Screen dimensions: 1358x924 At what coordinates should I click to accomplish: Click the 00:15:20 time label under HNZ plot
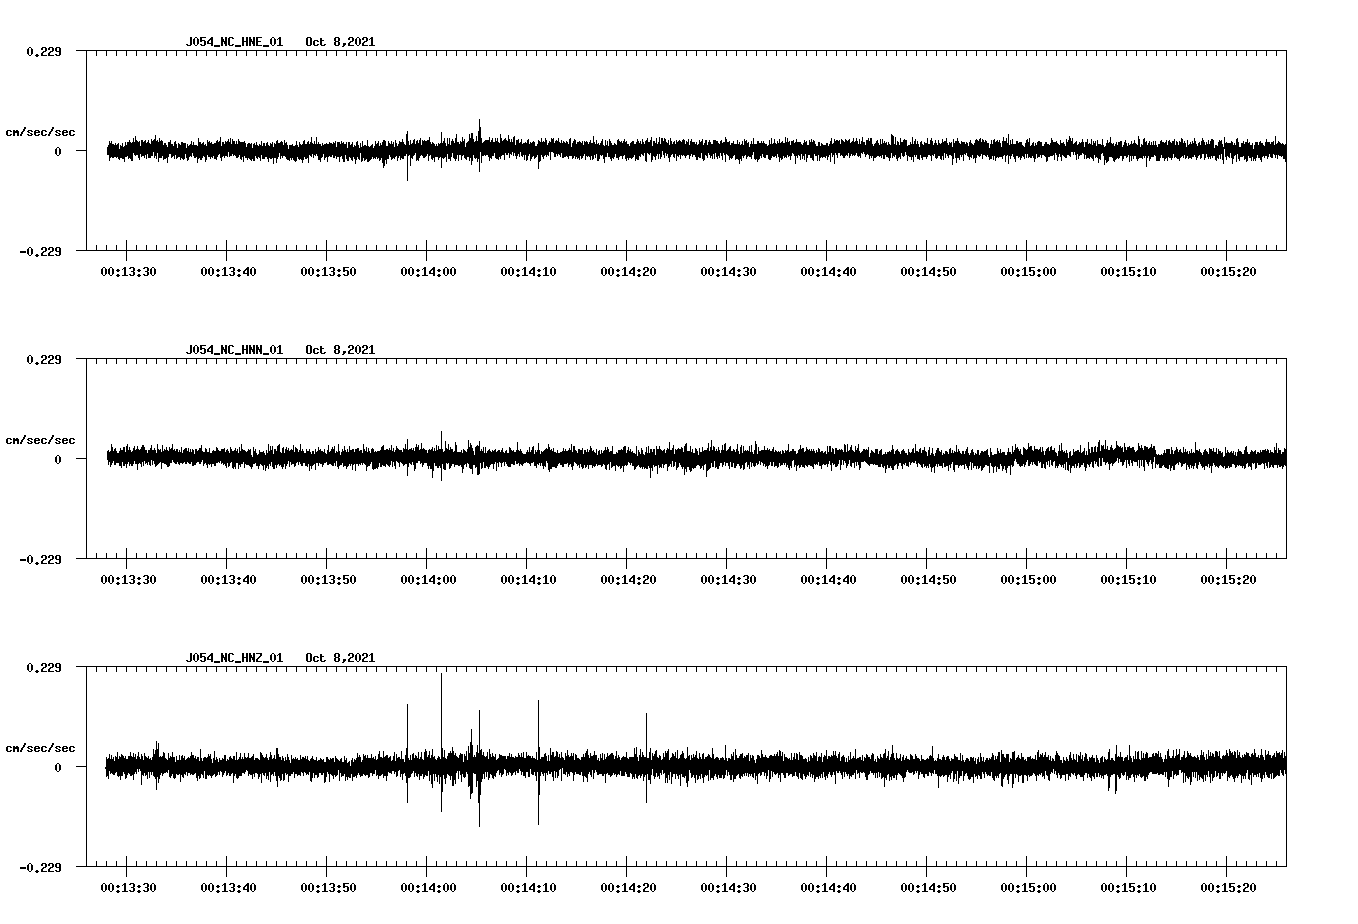[x=1228, y=888]
